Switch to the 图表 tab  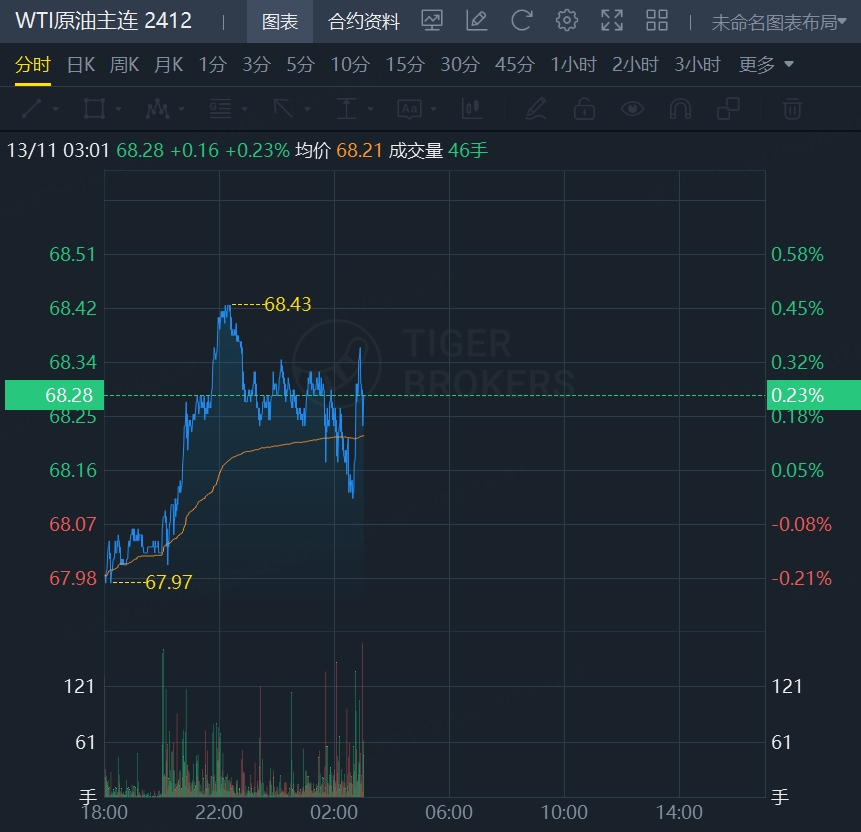280,22
